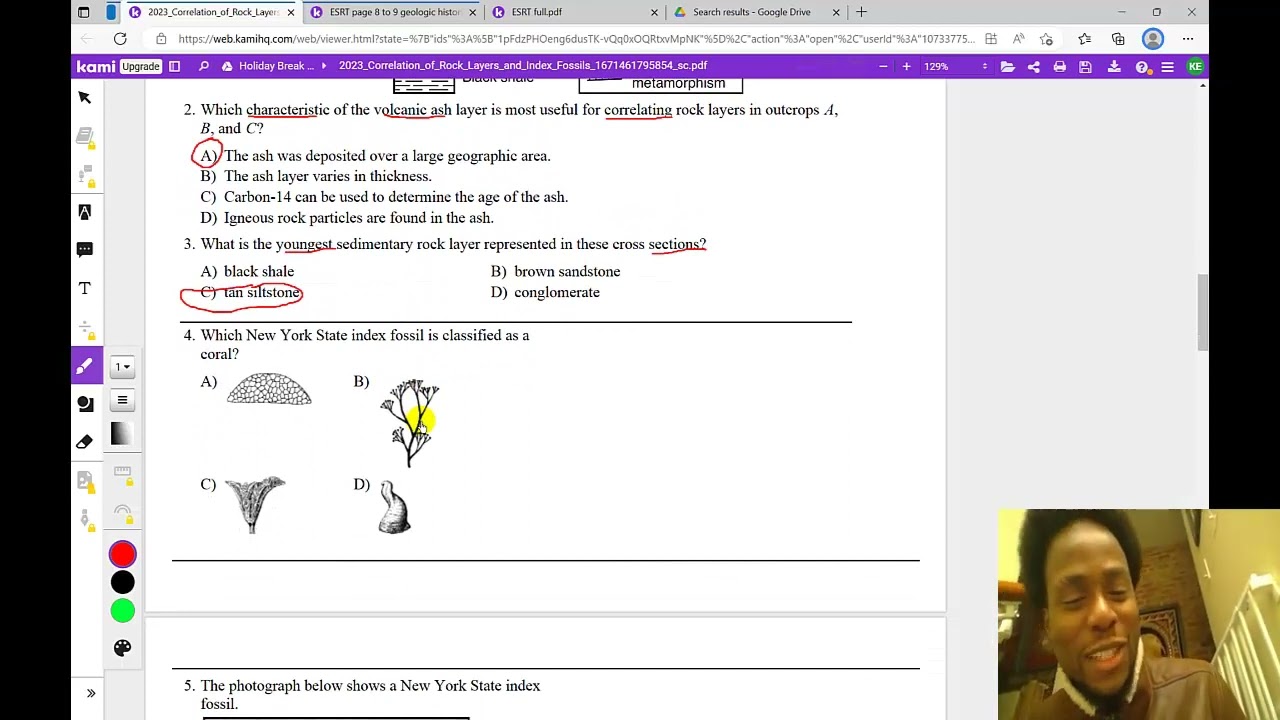Click answer 'B) brown sandstone'
This screenshot has width=1280, height=720.
click(x=555, y=271)
